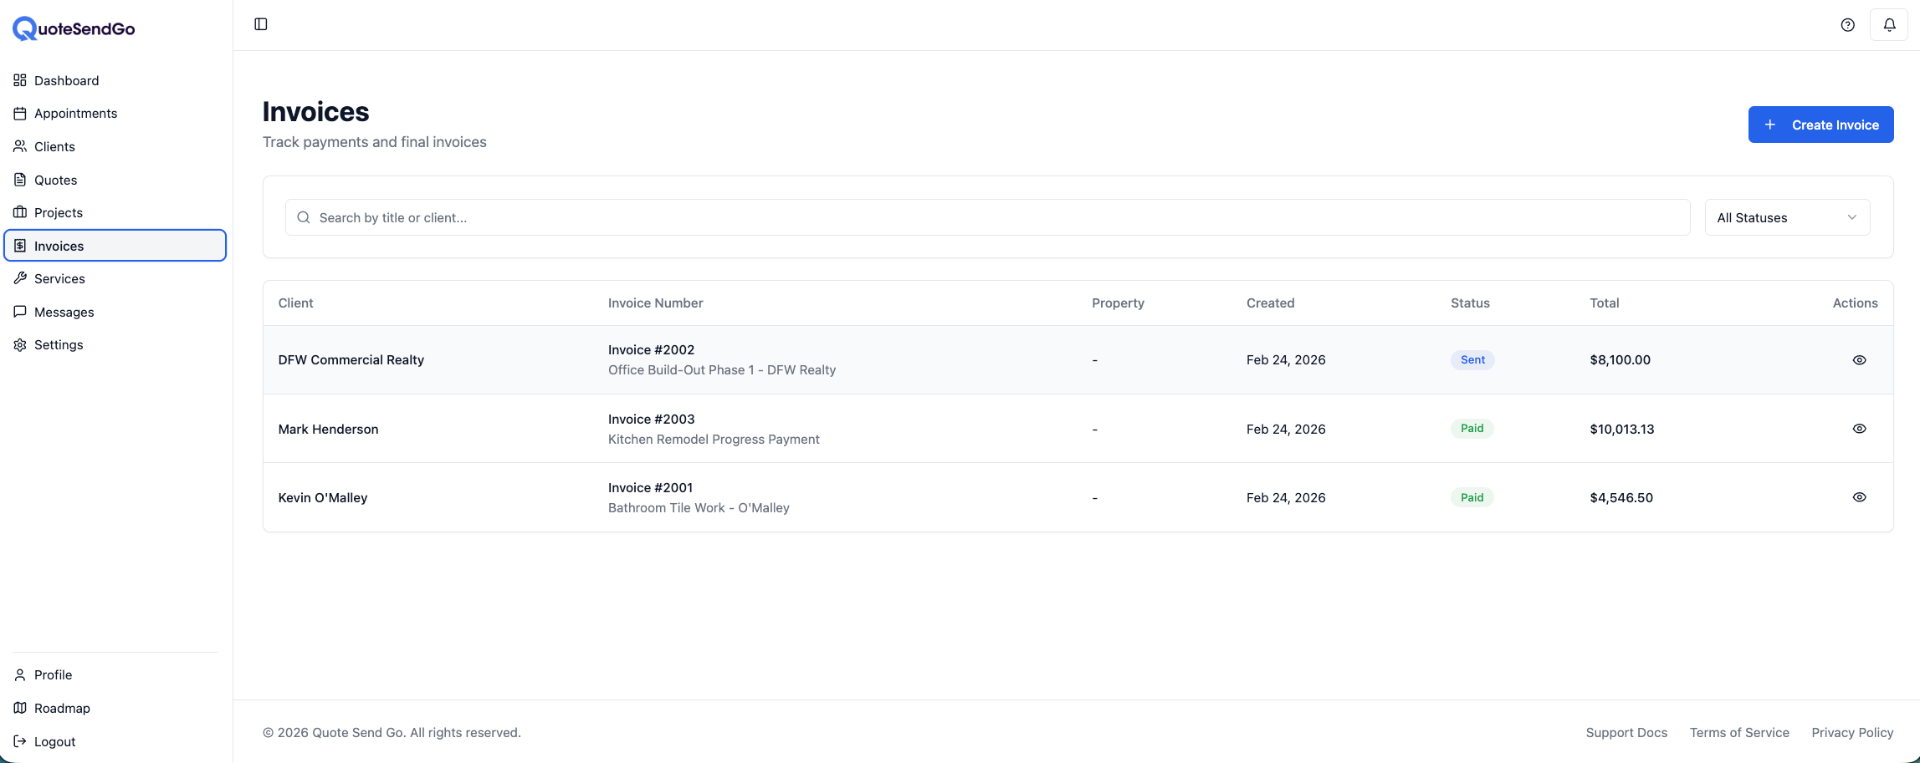The width and height of the screenshot is (1920, 763).
Task: Open Messages via the chat bubble icon
Action: point(19,311)
